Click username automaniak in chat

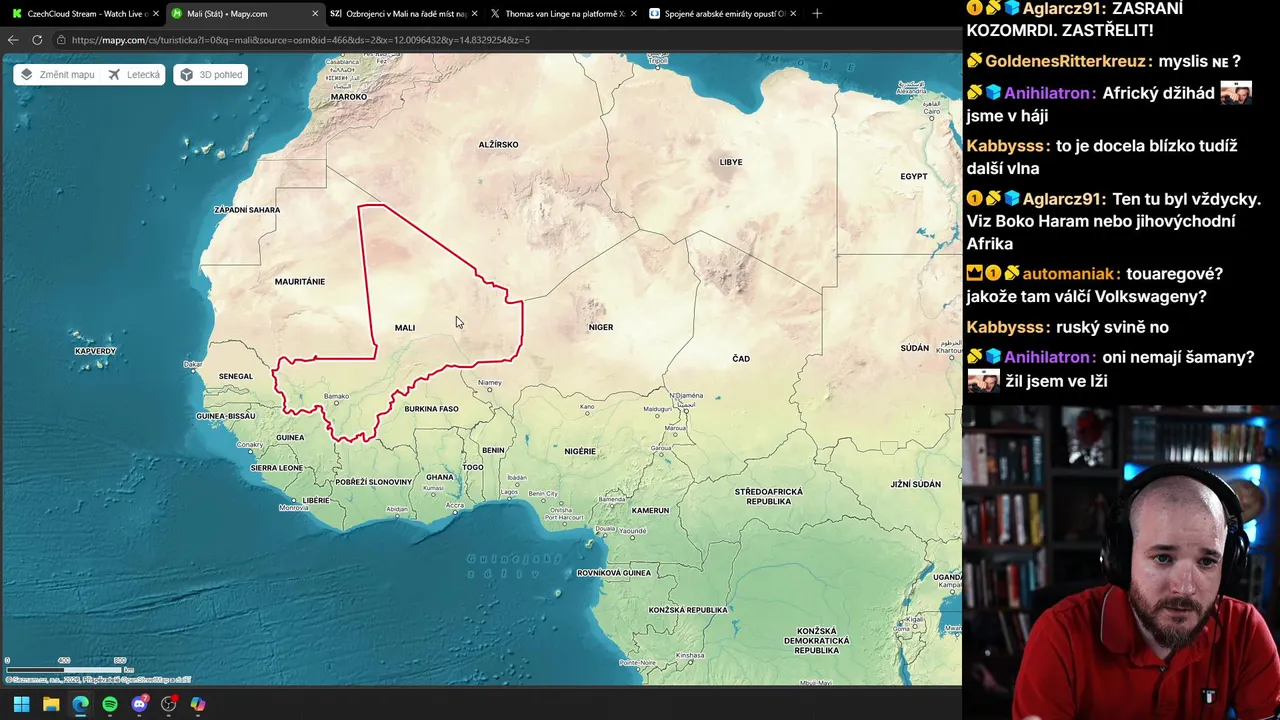coord(1069,273)
